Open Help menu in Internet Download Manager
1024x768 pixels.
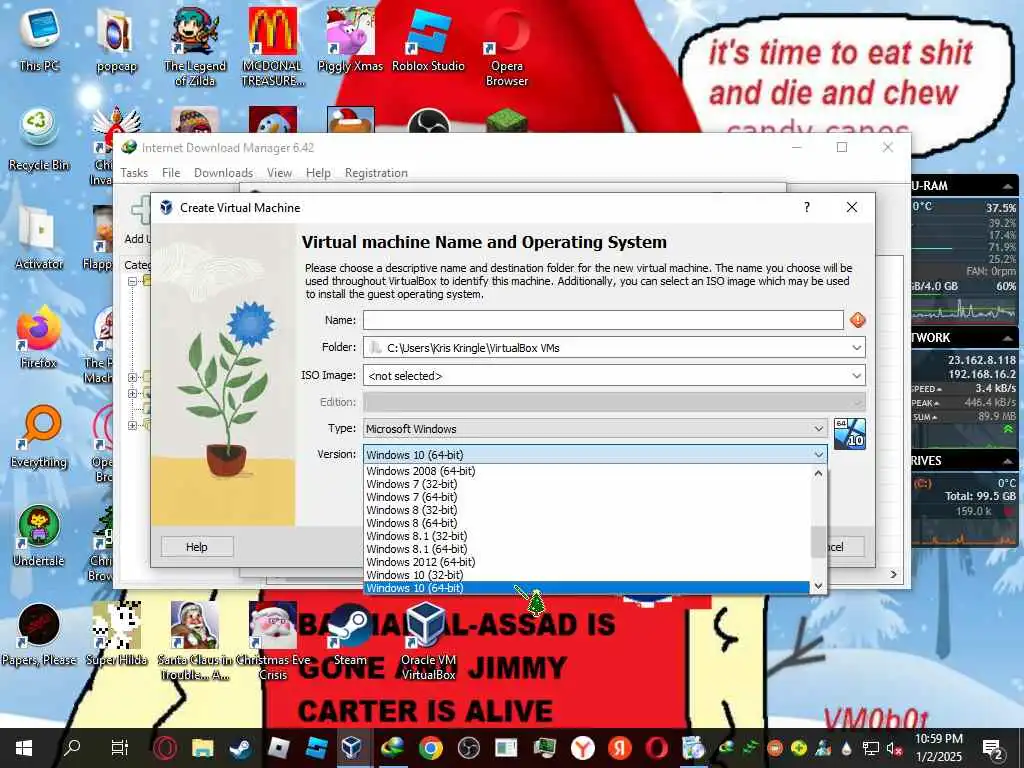pyautogui.click(x=318, y=173)
